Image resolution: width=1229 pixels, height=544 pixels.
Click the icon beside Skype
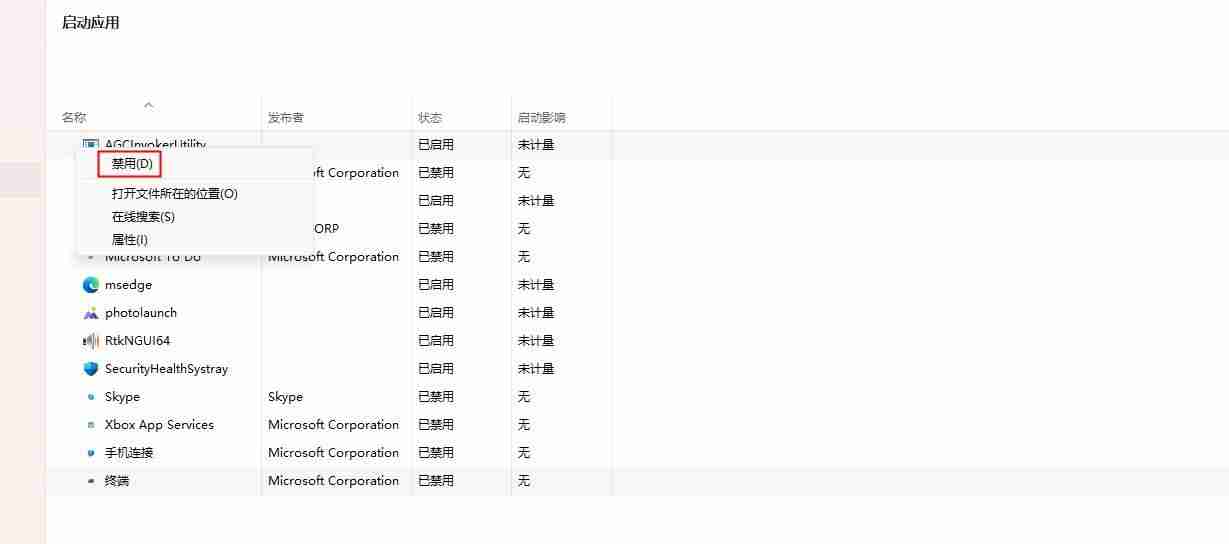tap(91, 397)
